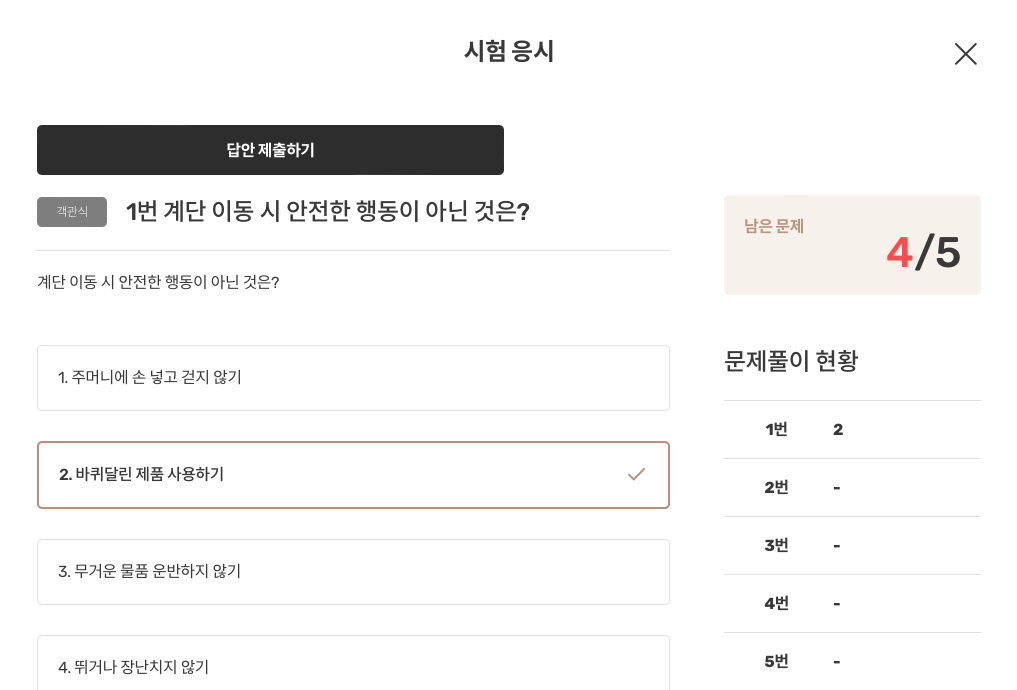The width and height of the screenshot is (1017, 690).
Task: Select answer option 3 무거운 물품 운반하지 않기
Action: click(x=353, y=572)
